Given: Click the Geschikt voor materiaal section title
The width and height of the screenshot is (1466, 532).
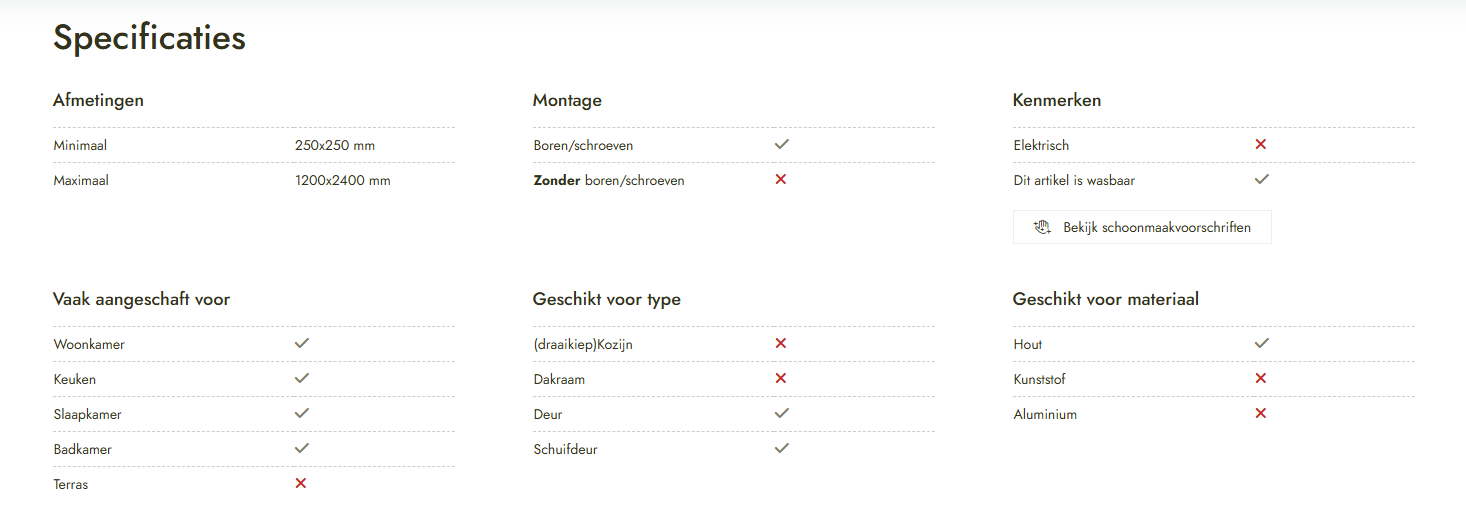Looking at the screenshot, I should (1105, 299).
